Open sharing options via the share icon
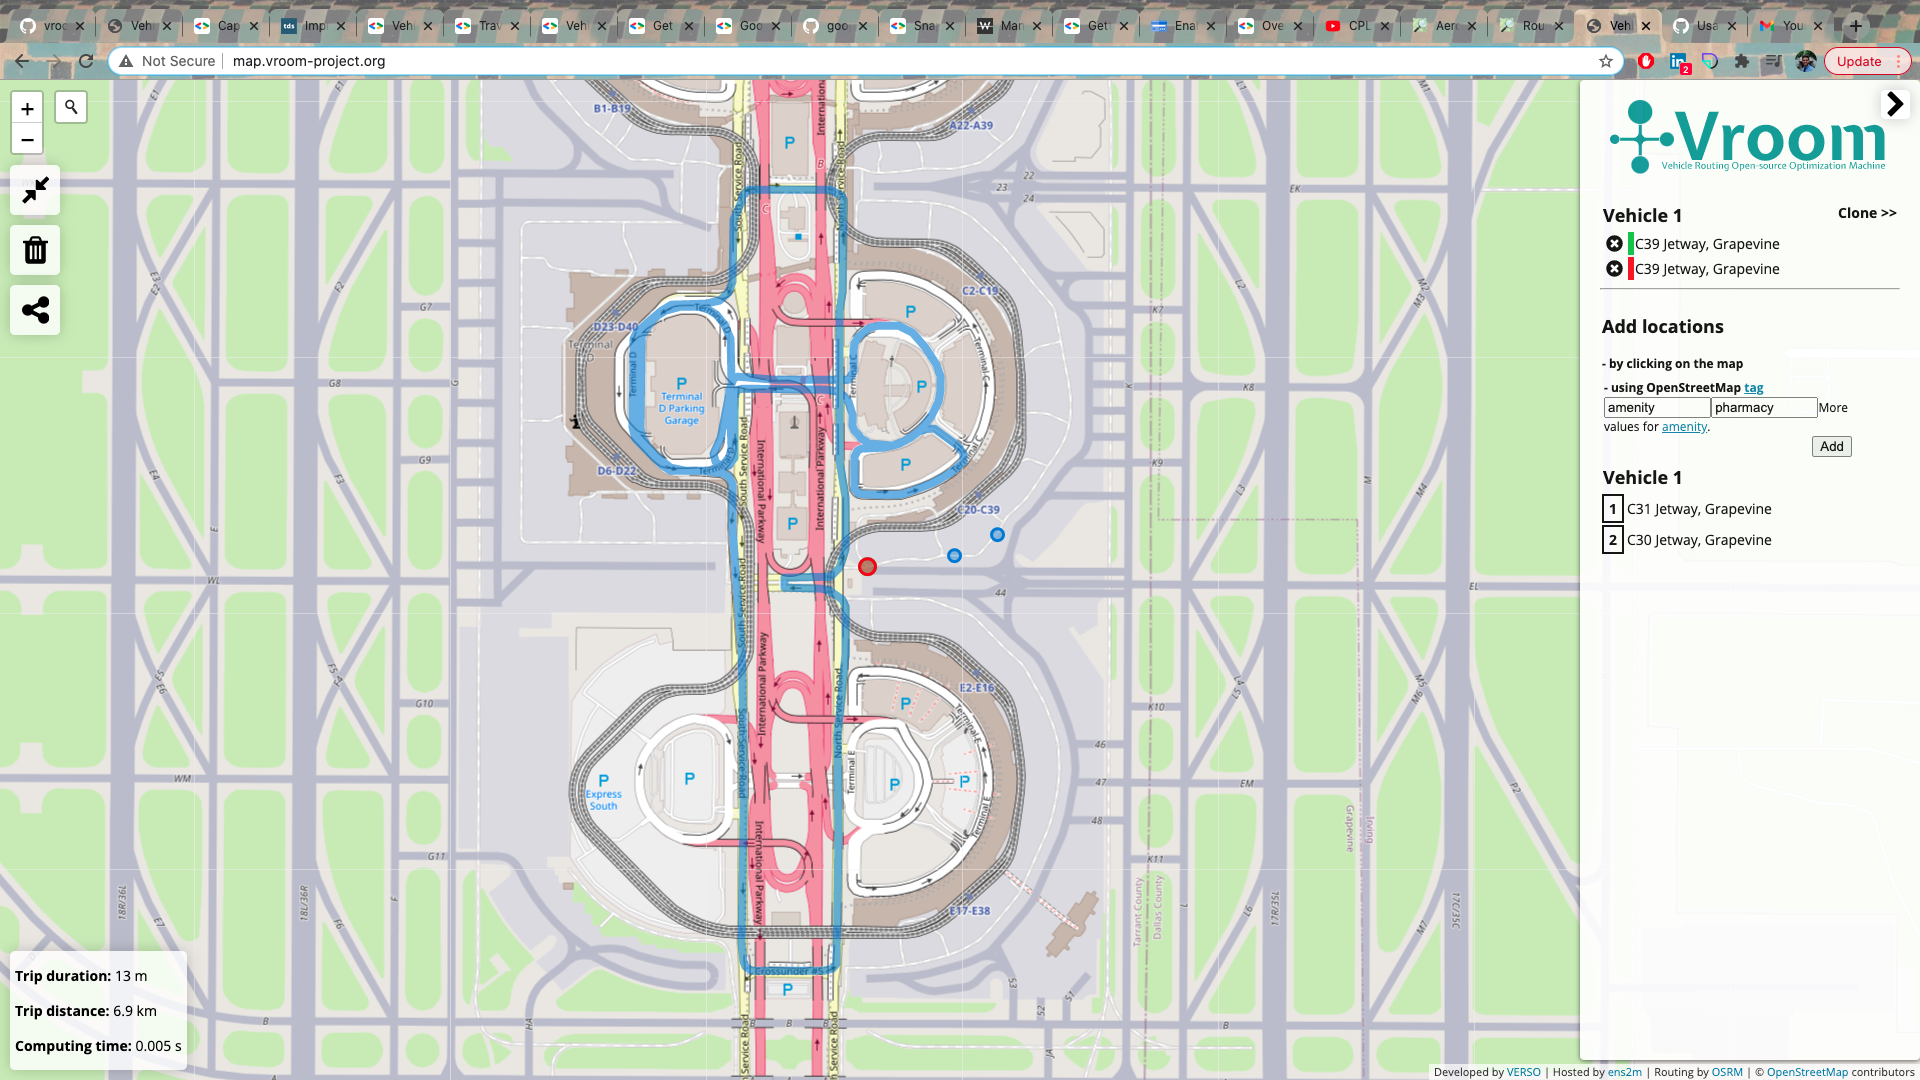 [35, 310]
